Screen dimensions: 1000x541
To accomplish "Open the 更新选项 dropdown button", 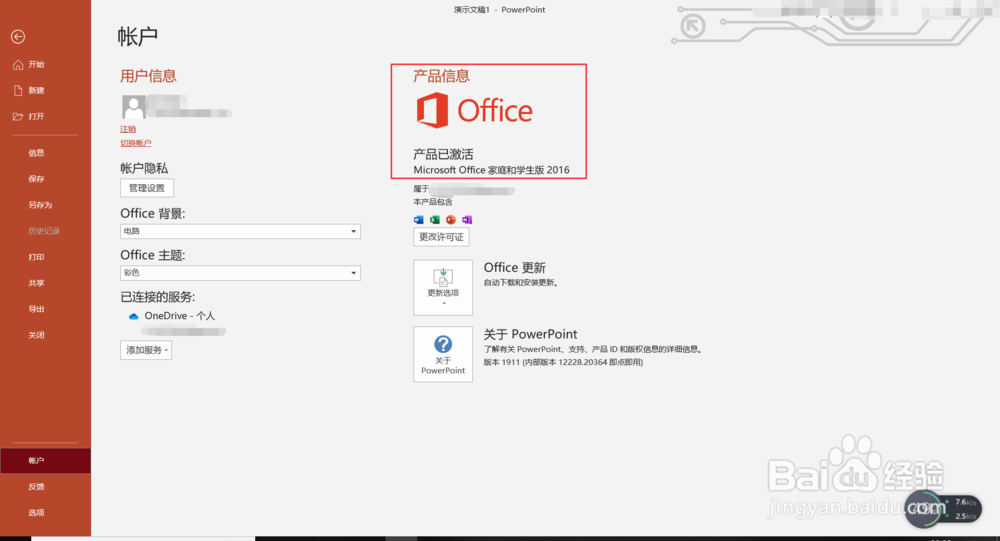I will [x=443, y=288].
